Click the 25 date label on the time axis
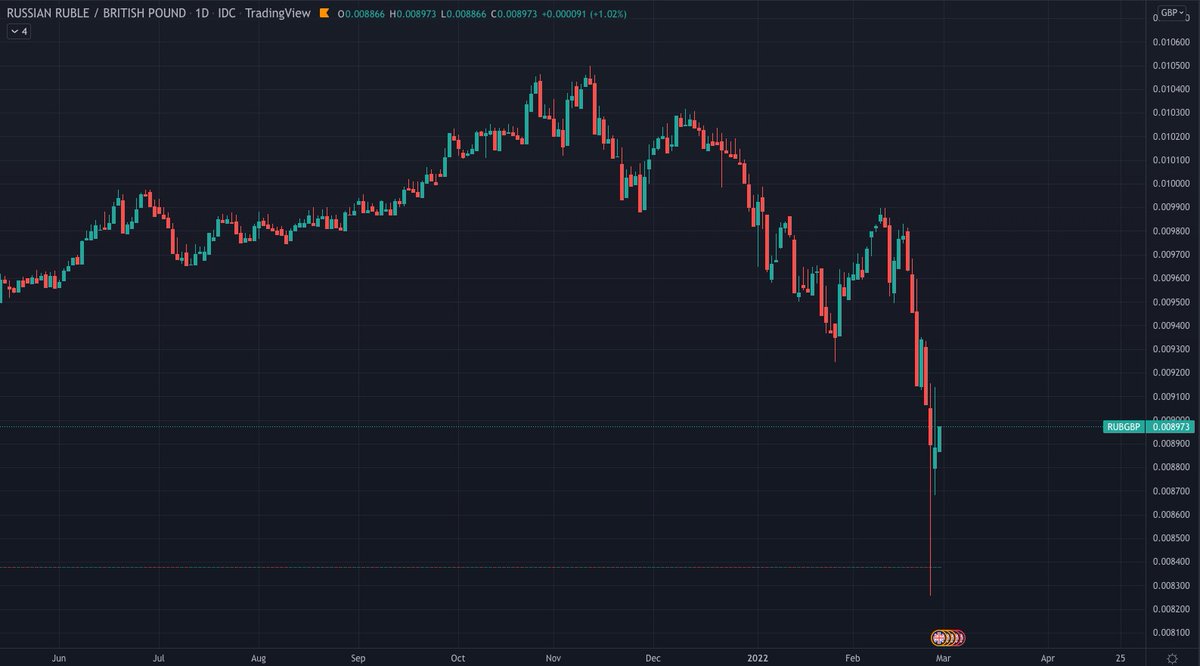Image resolution: width=1200 pixels, height=666 pixels. [x=1120, y=660]
